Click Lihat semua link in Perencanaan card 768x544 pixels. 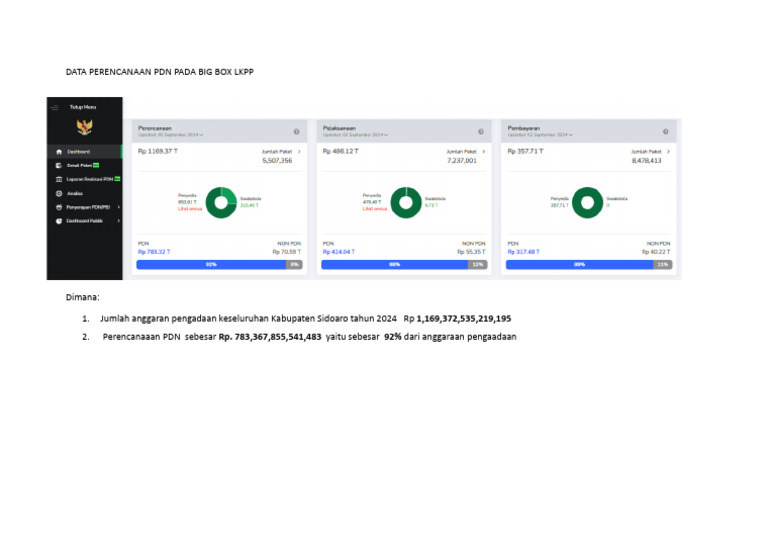190,209
